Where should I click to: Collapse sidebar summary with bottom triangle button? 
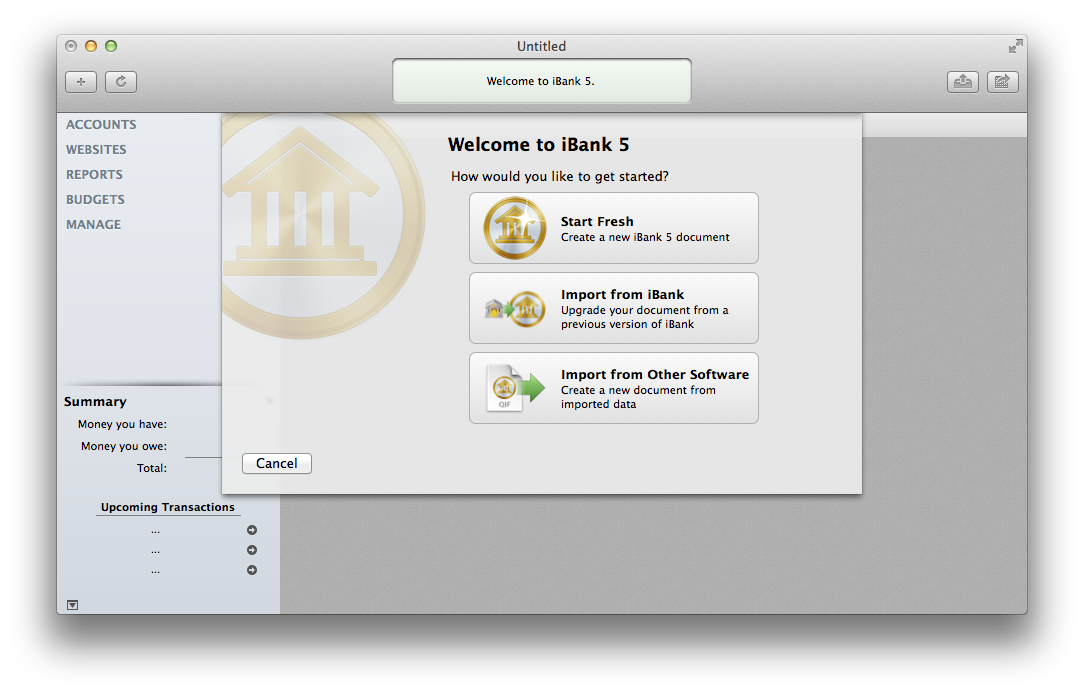pyautogui.click(x=73, y=605)
